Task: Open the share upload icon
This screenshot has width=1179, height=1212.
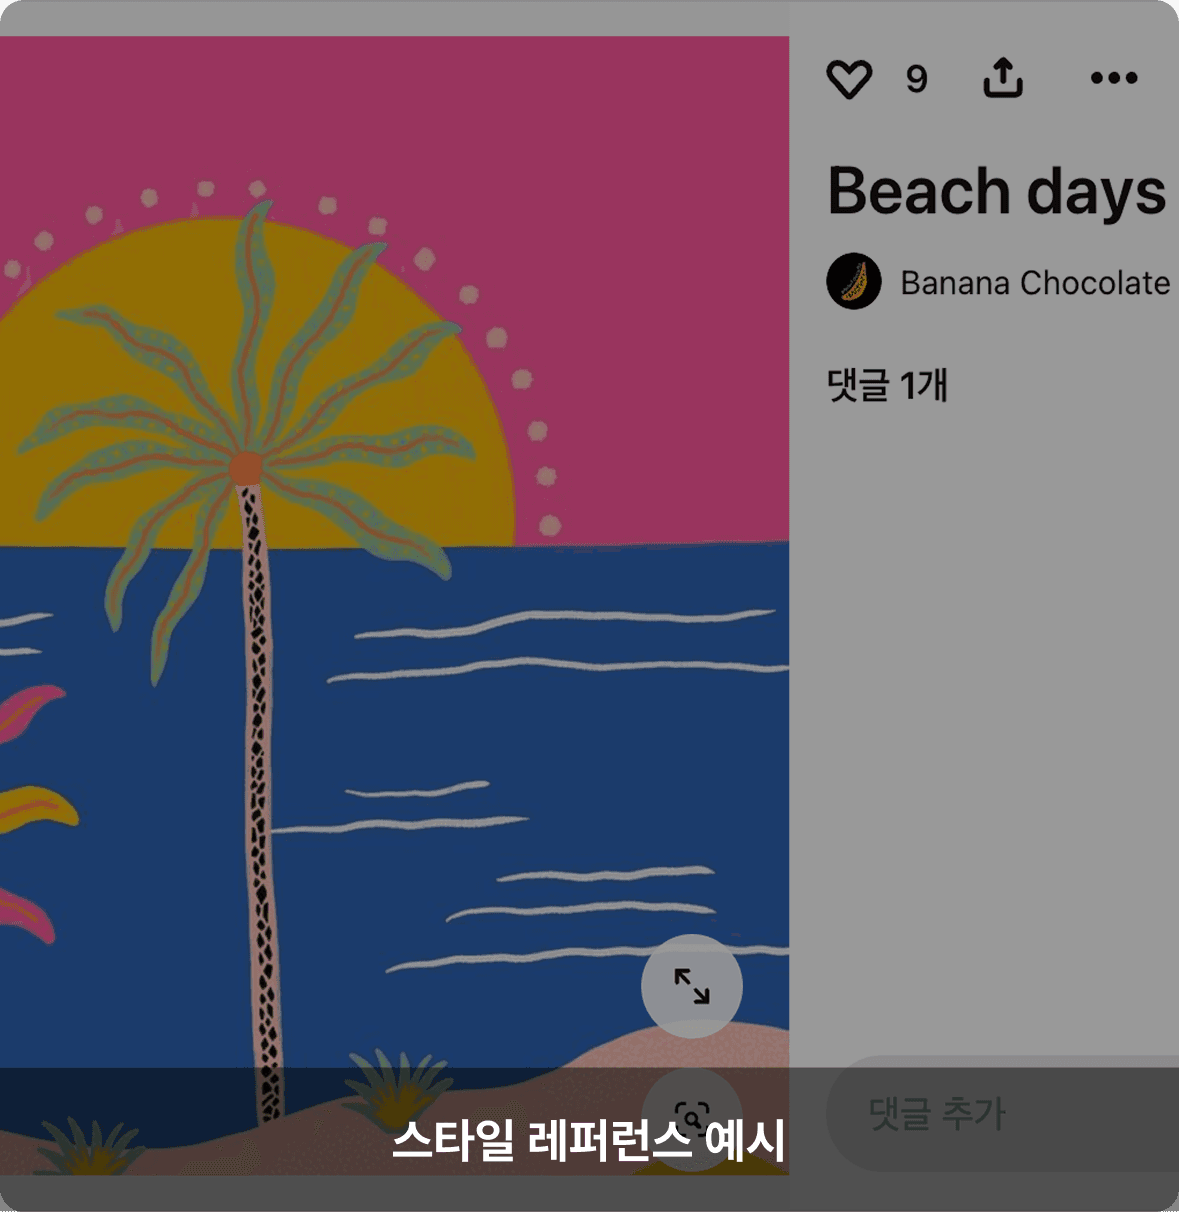Action: (1003, 77)
